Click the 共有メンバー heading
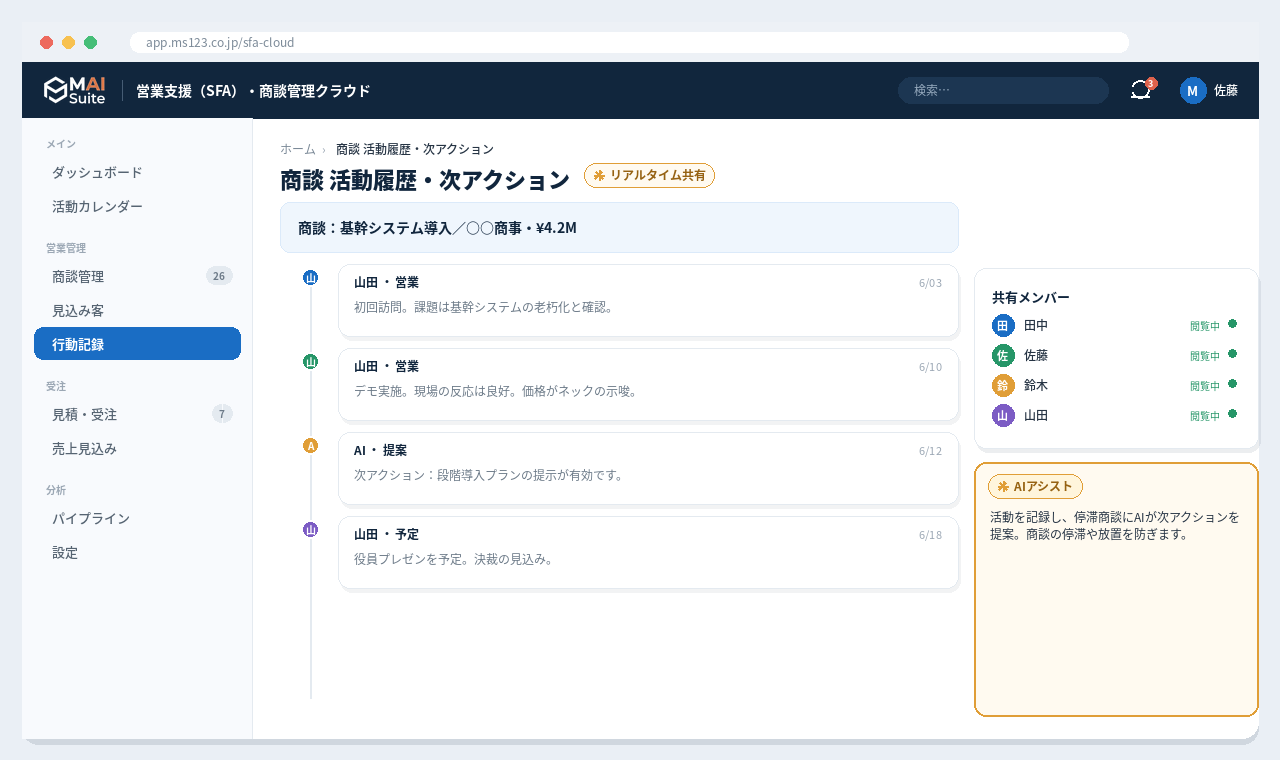Viewport: 1280px width, 760px height. click(1031, 298)
